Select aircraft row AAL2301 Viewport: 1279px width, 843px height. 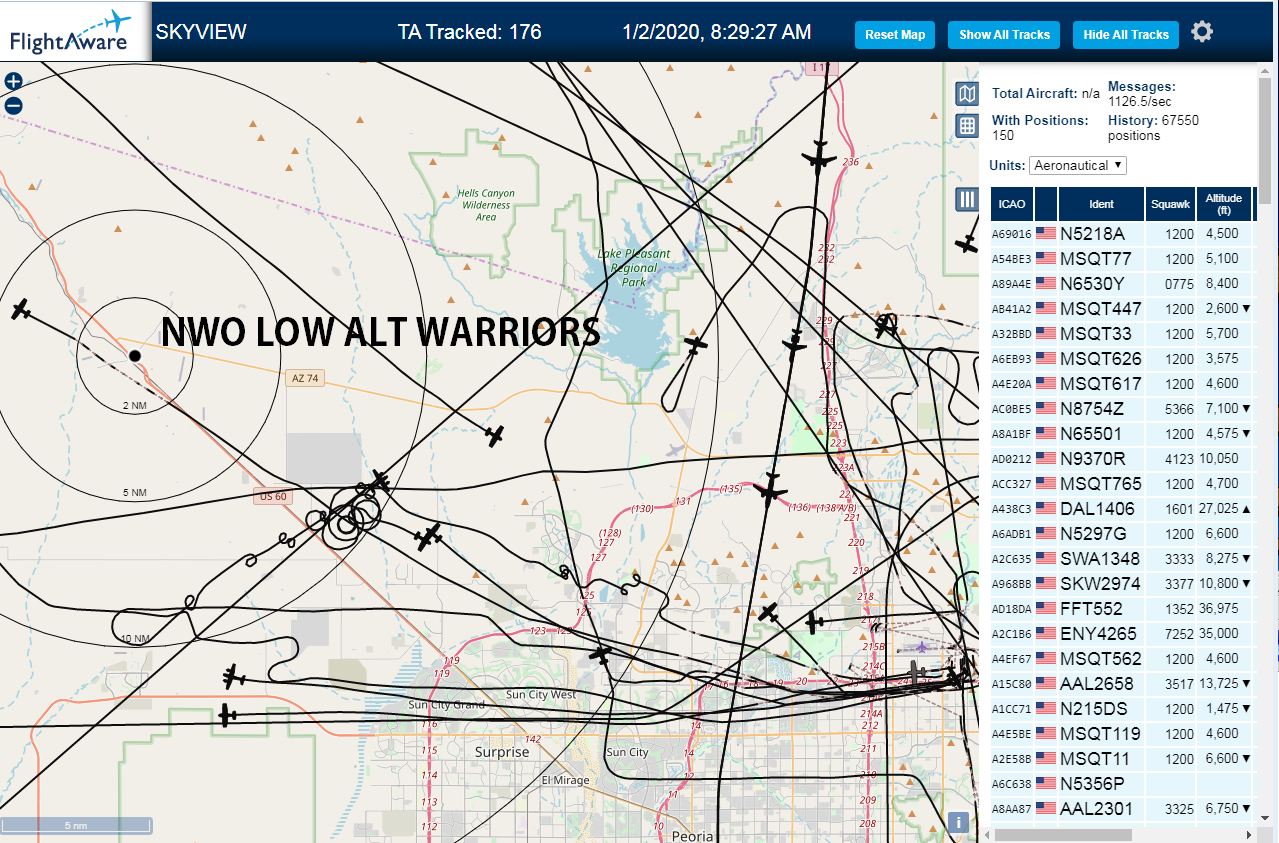pyautogui.click(x=1121, y=809)
